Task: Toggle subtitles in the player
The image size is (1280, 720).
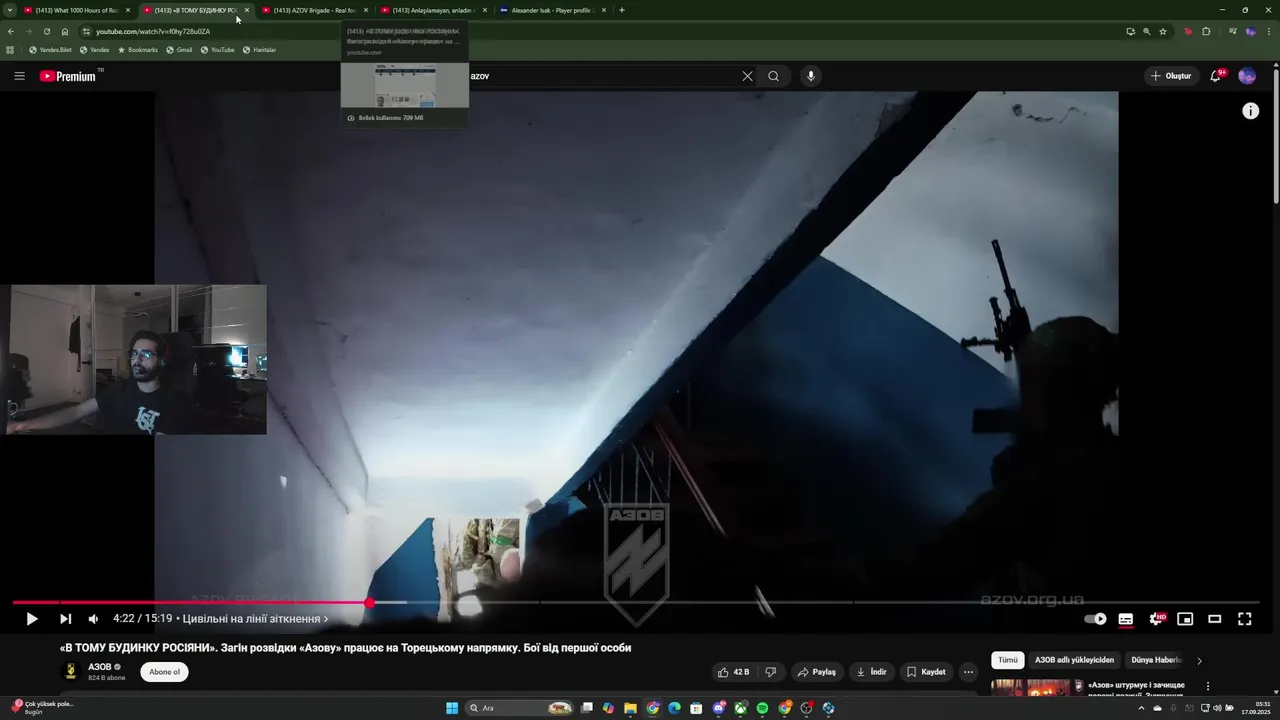Action: (x=1126, y=619)
